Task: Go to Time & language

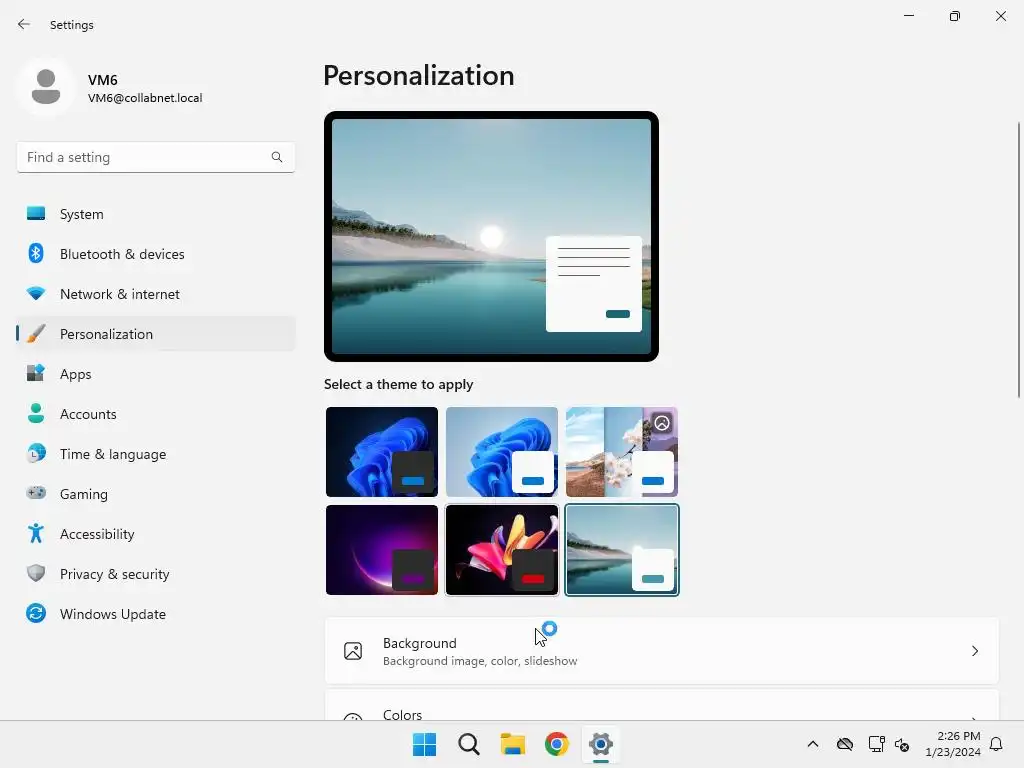Action: click(156, 454)
